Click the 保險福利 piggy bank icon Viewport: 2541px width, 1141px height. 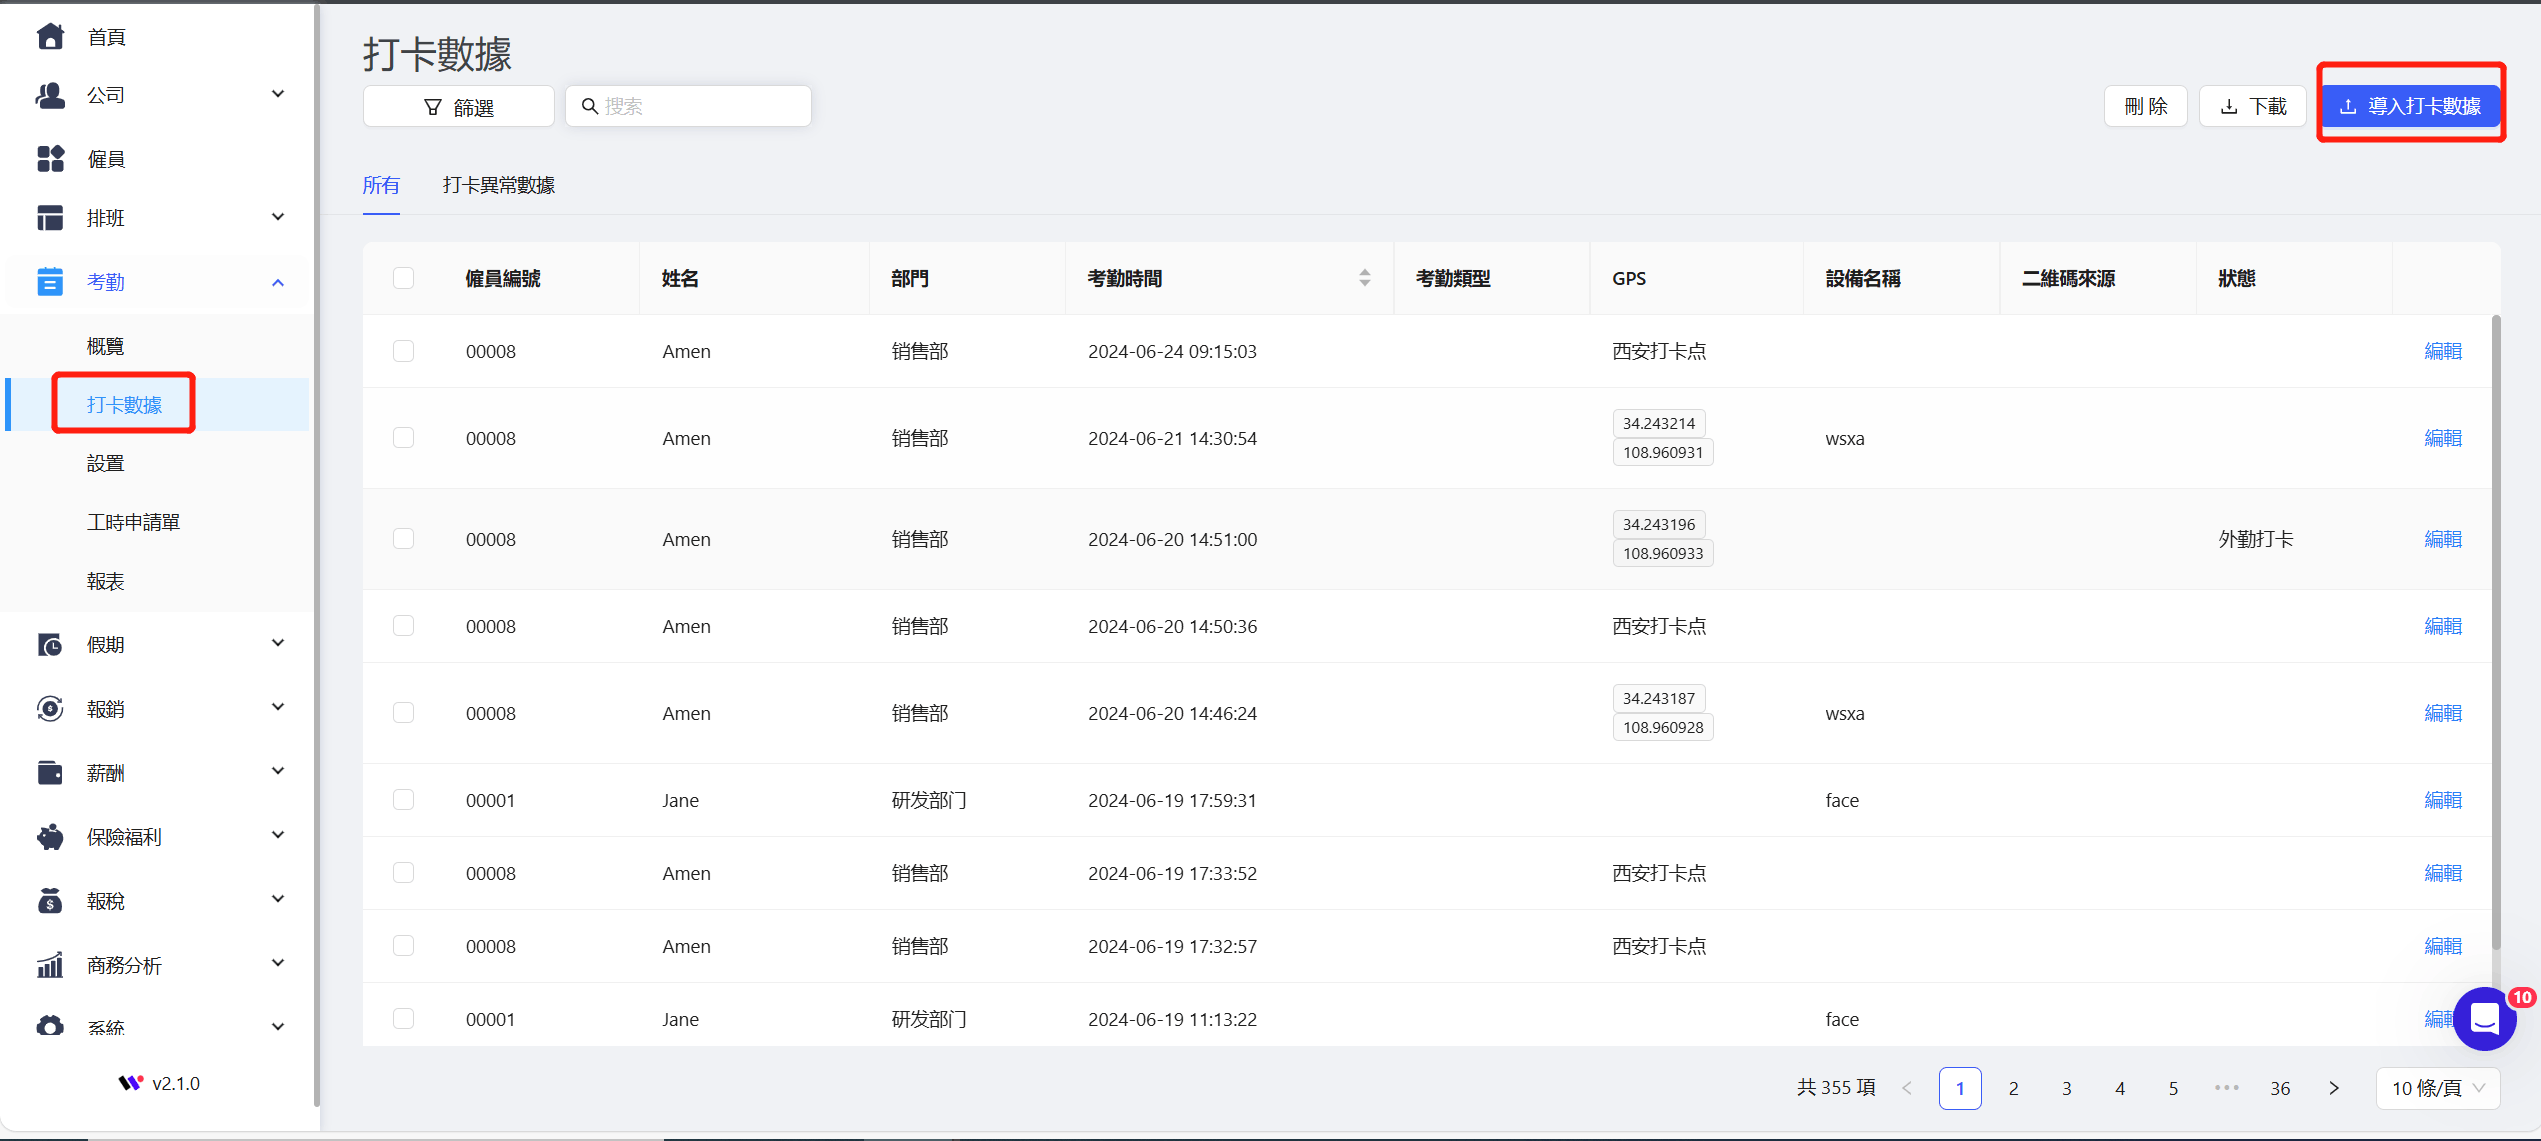coord(50,837)
